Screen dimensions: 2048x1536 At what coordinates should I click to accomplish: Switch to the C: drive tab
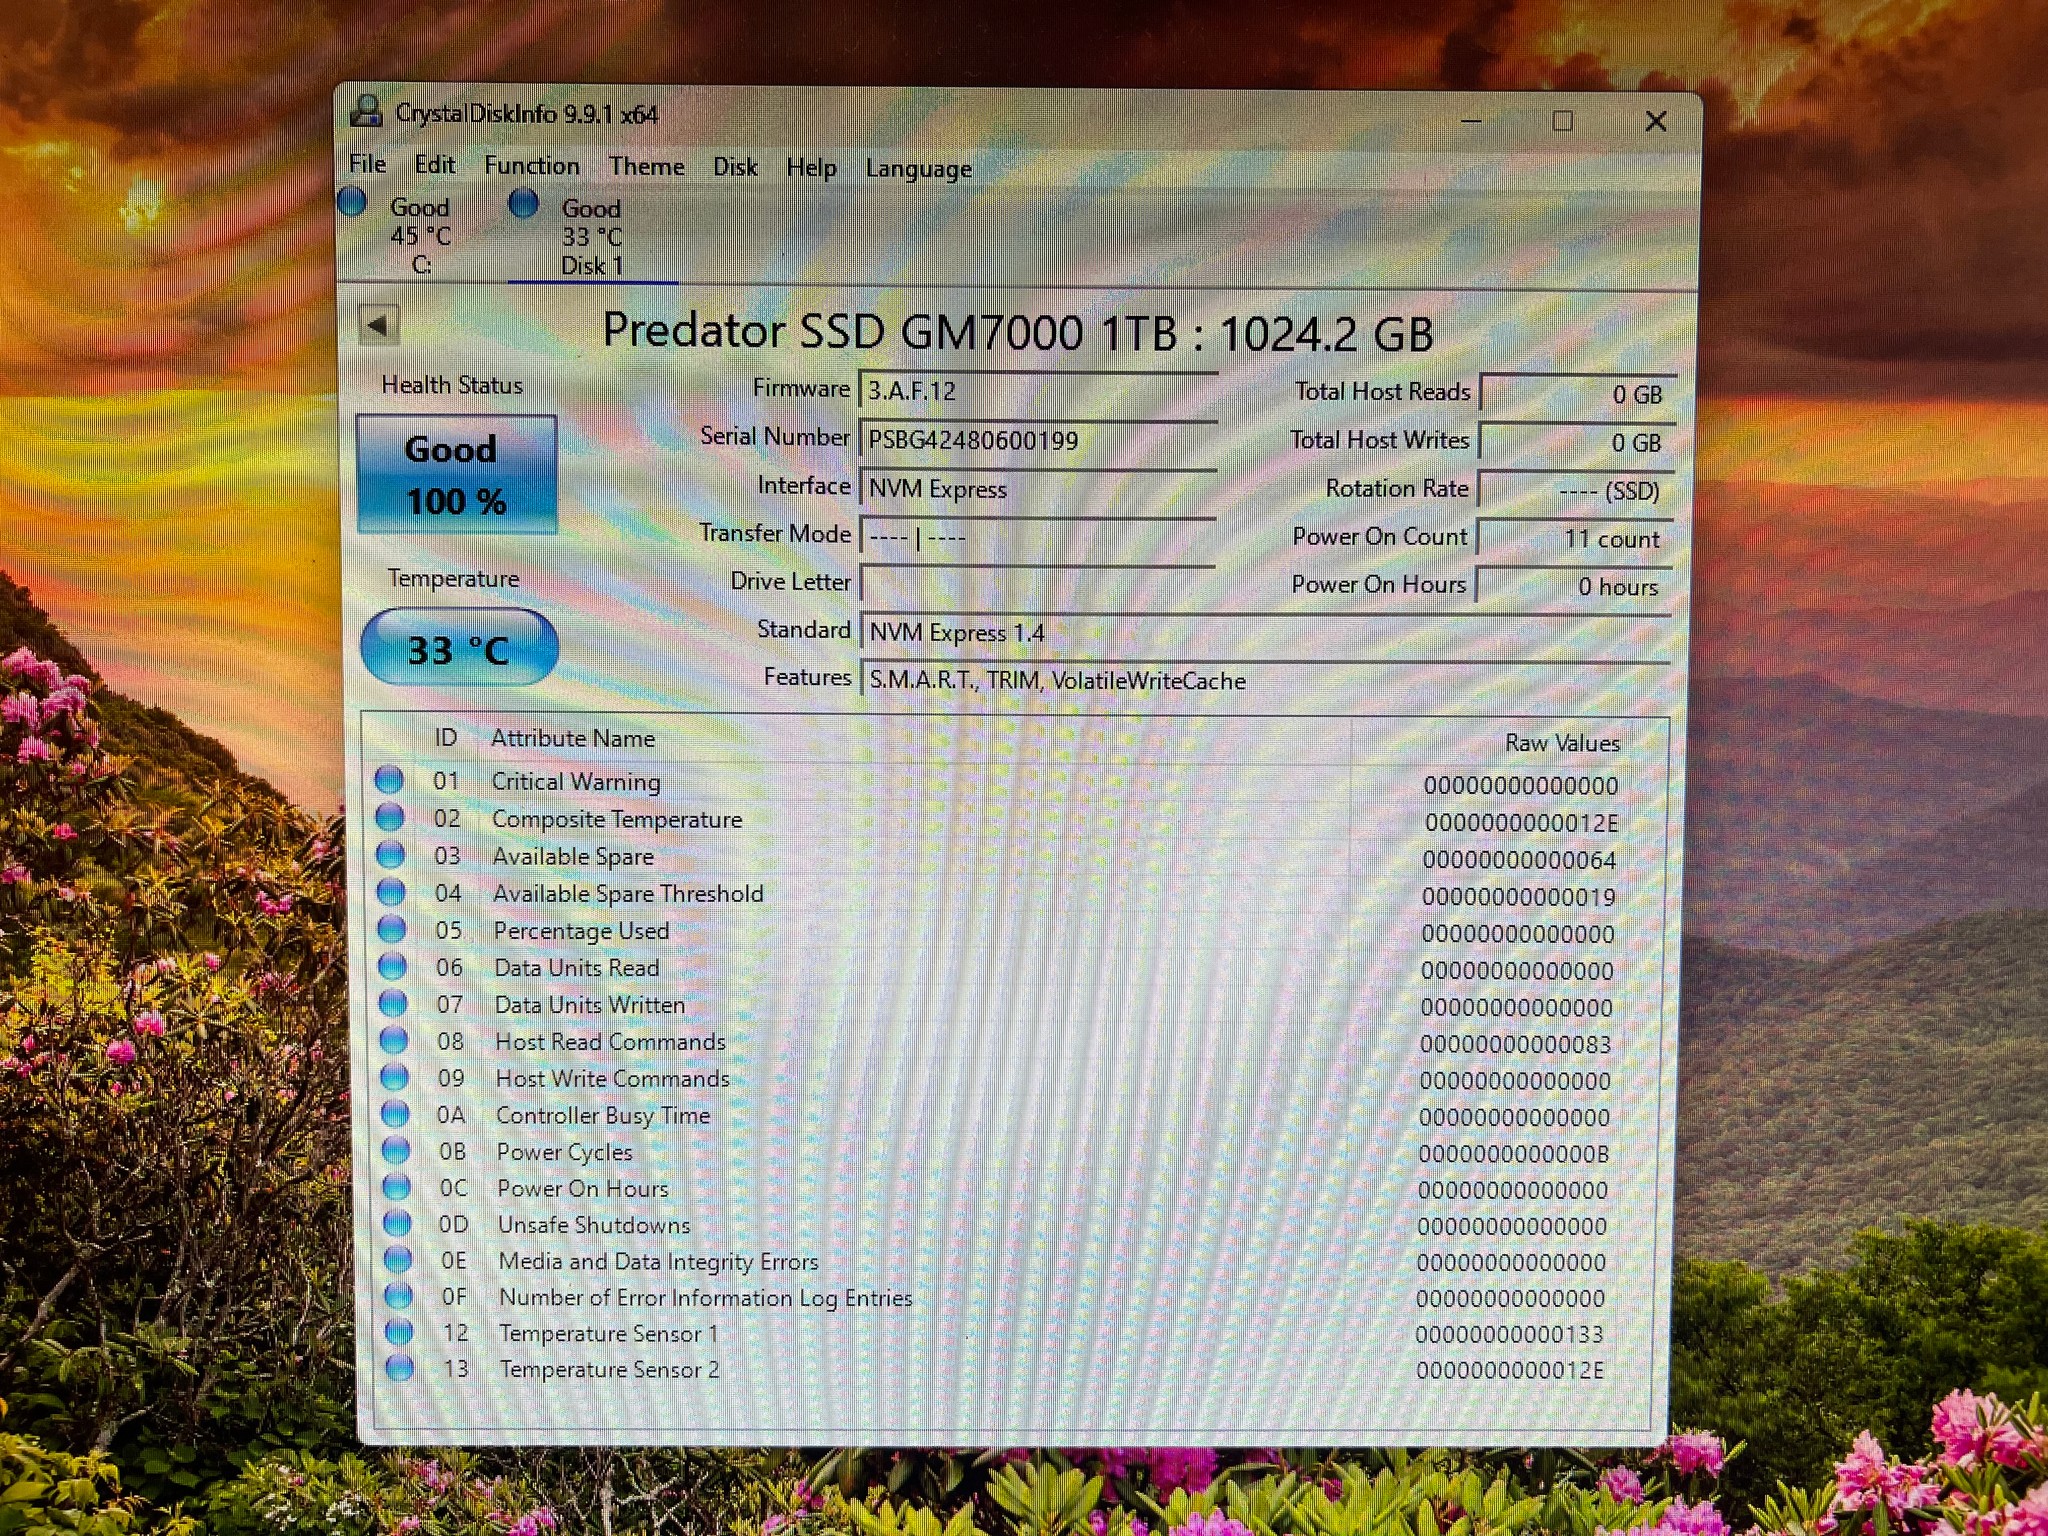point(420,235)
